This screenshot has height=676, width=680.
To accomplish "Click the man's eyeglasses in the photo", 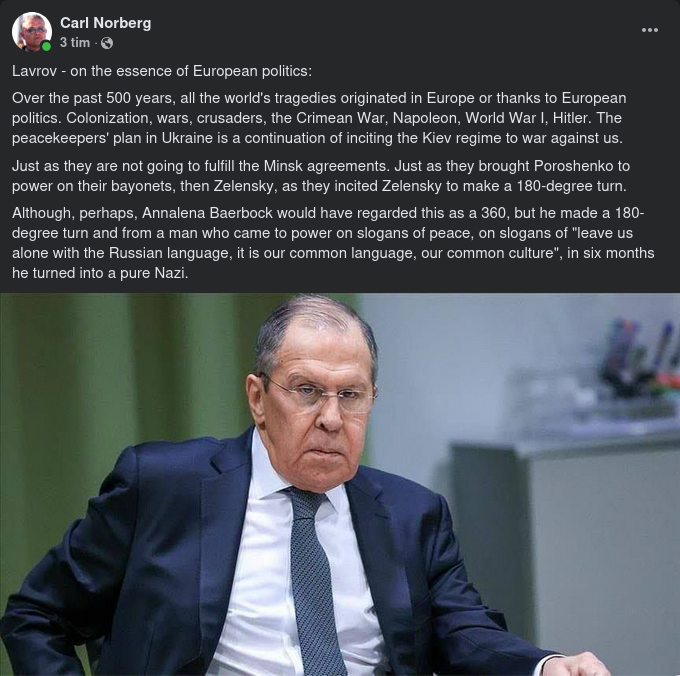I will pyautogui.click(x=318, y=394).
